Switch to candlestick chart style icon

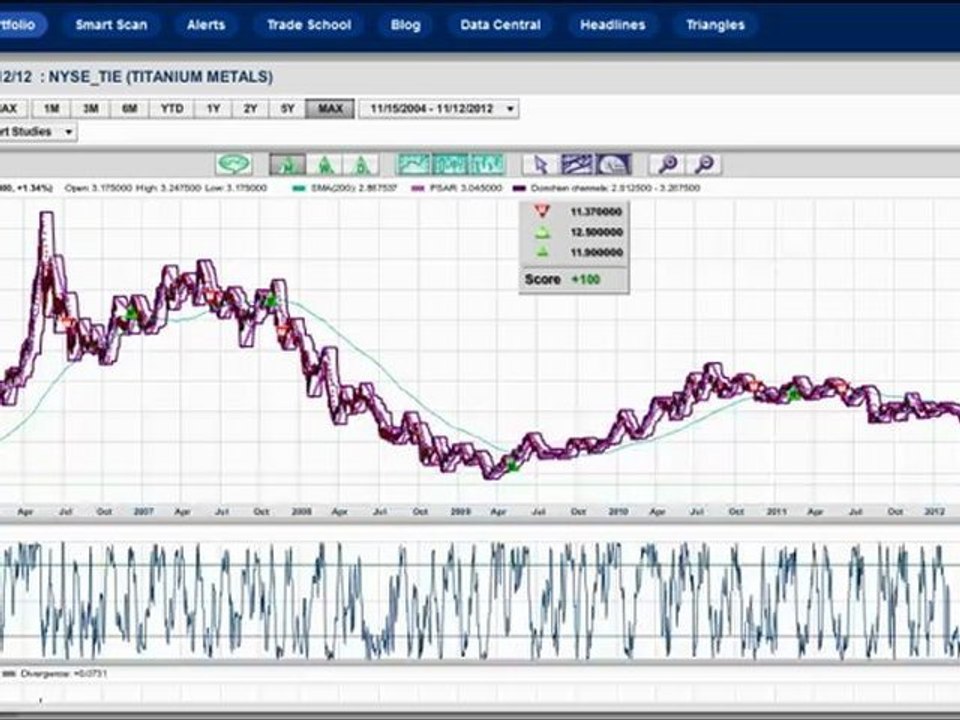[x=450, y=164]
